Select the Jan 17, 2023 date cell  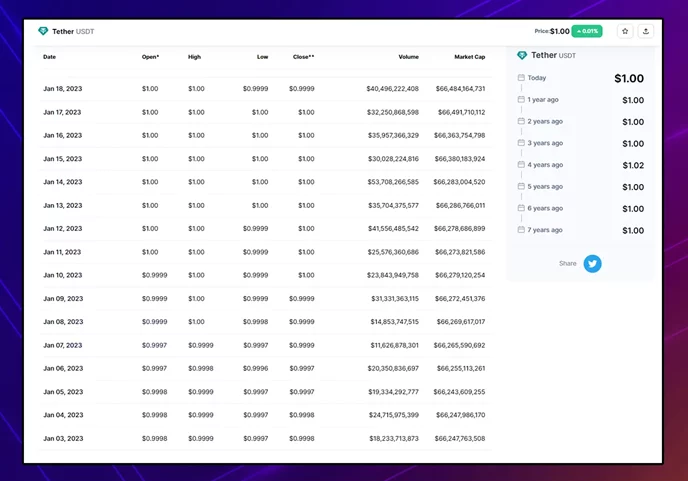coord(62,112)
